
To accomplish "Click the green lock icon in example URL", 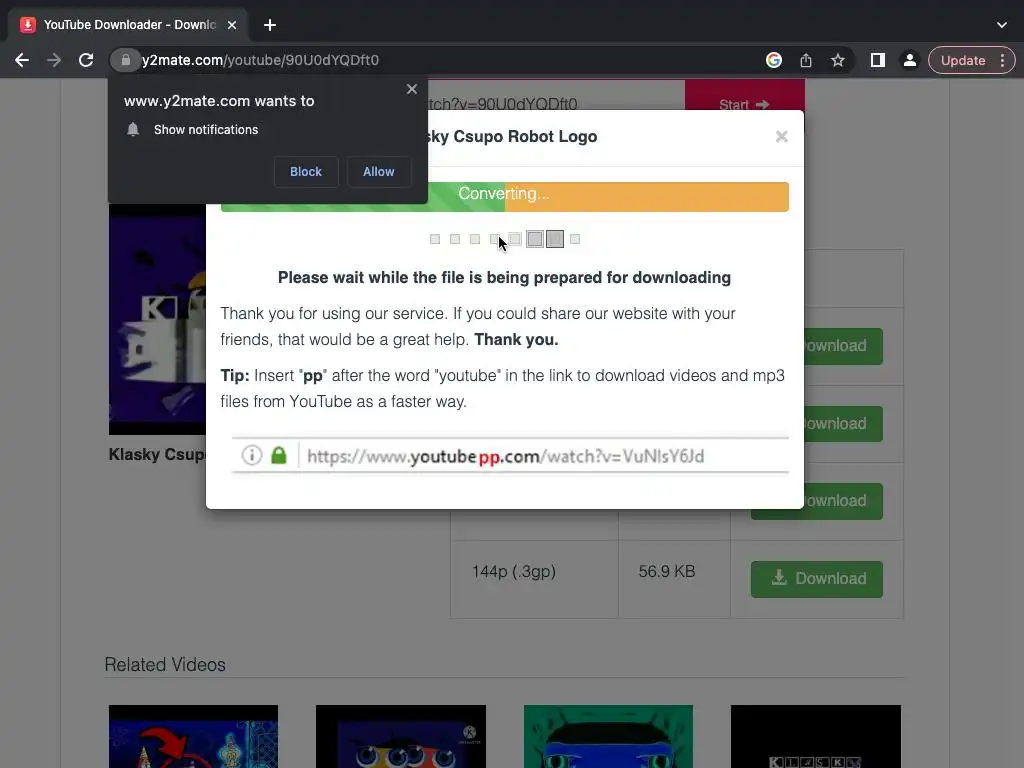I will [279, 455].
